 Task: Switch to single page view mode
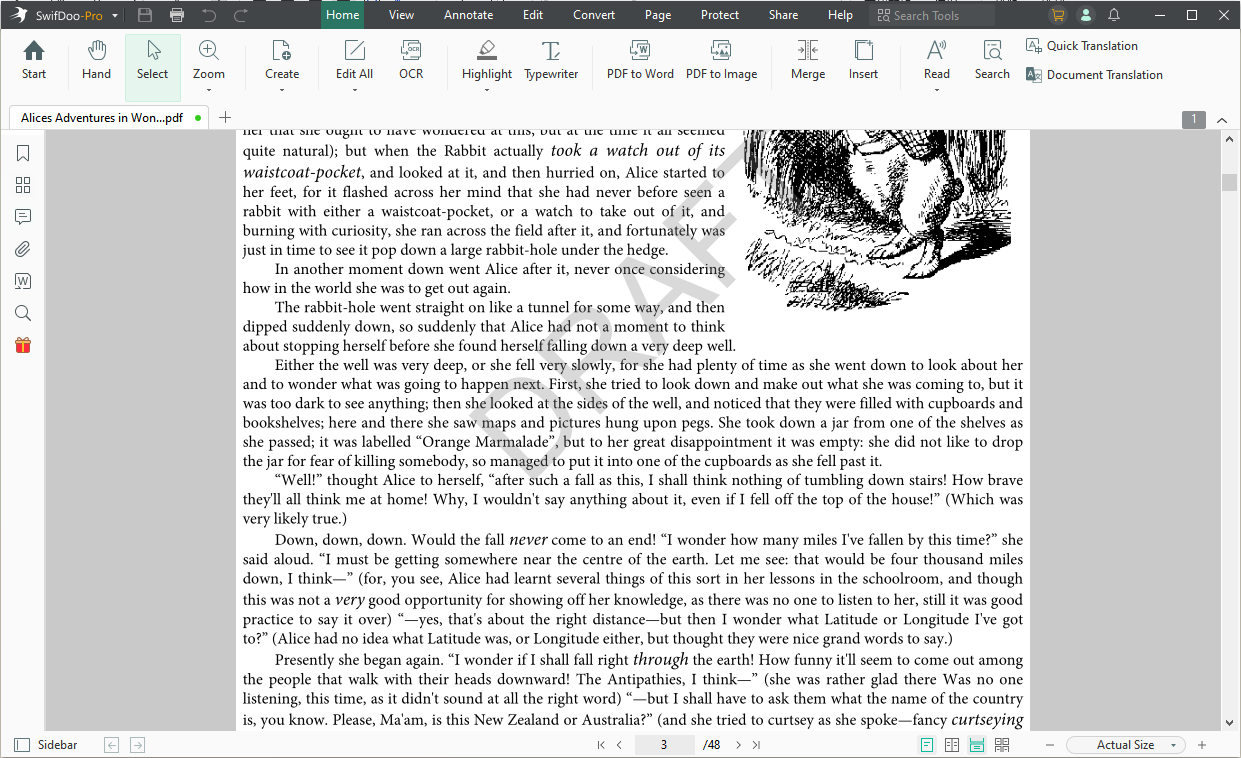coord(927,745)
